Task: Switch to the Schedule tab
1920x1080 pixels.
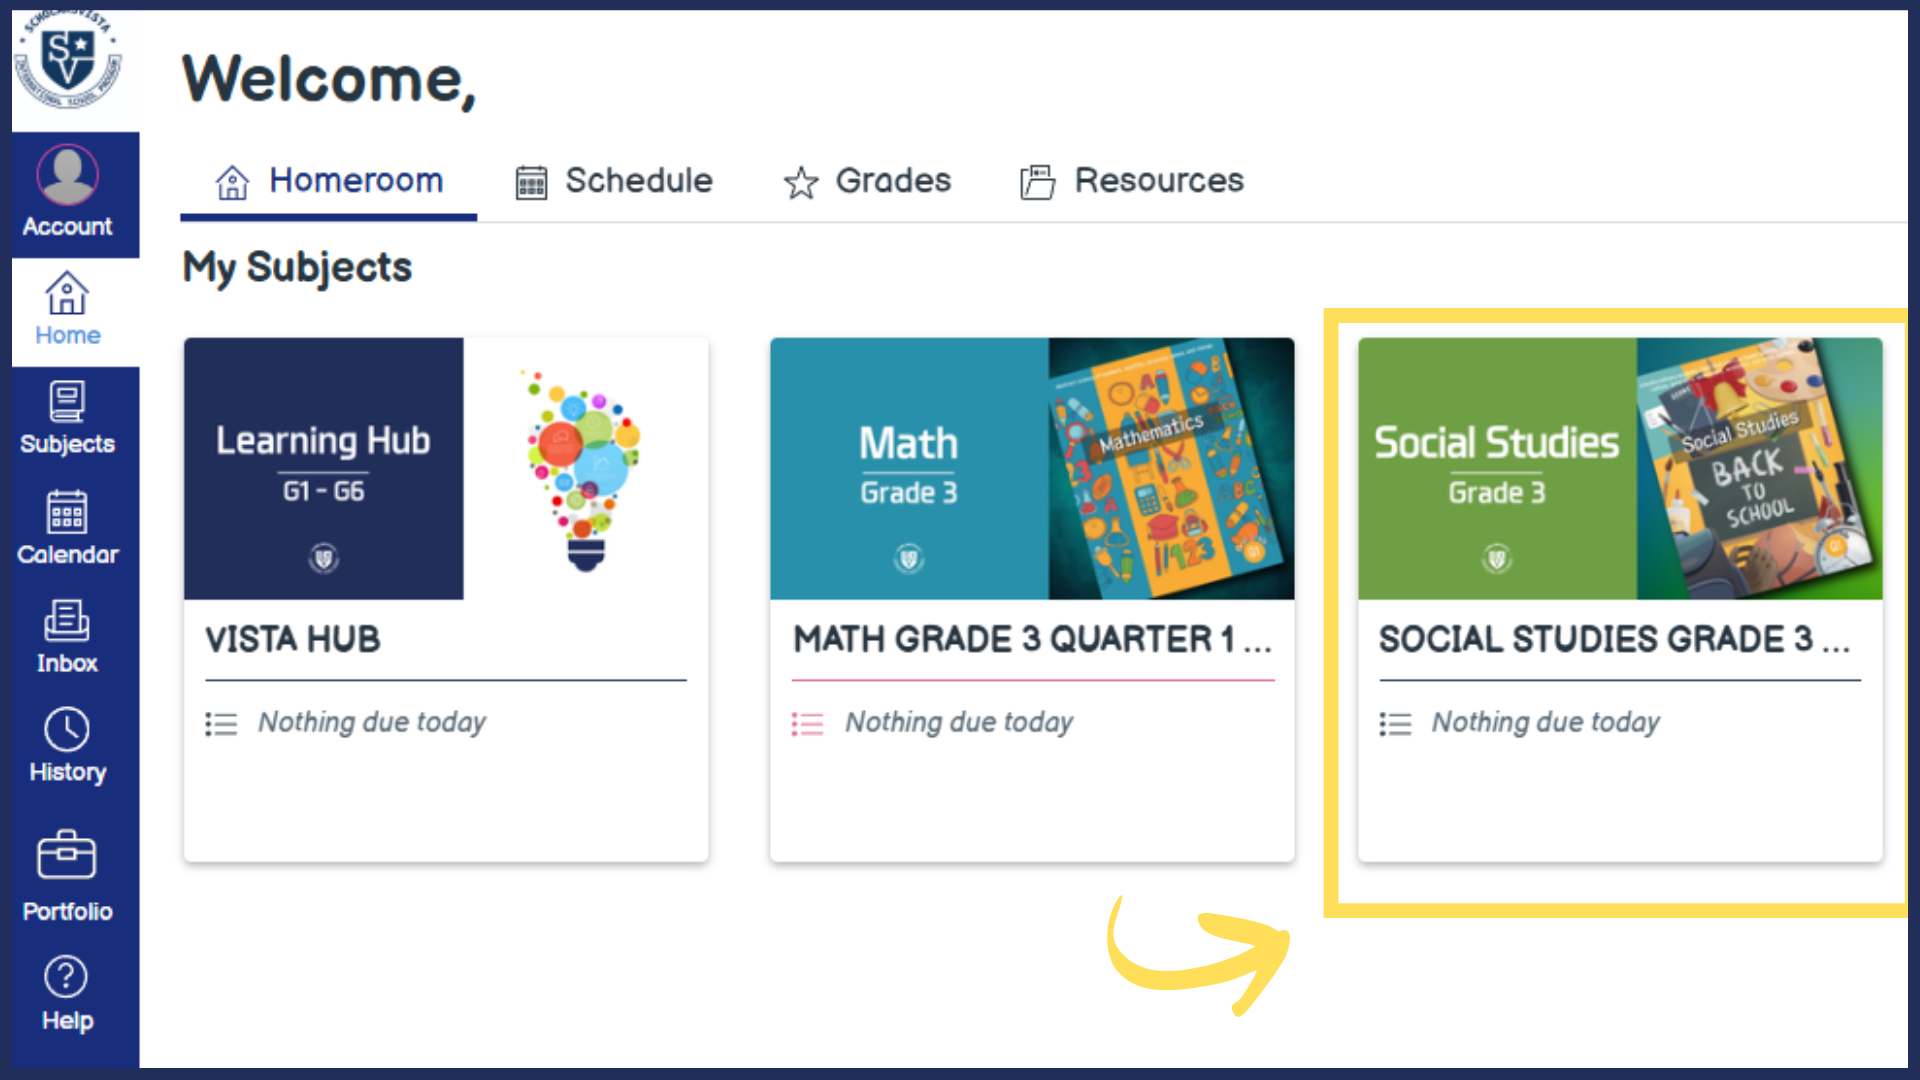Action: point(614,181)
